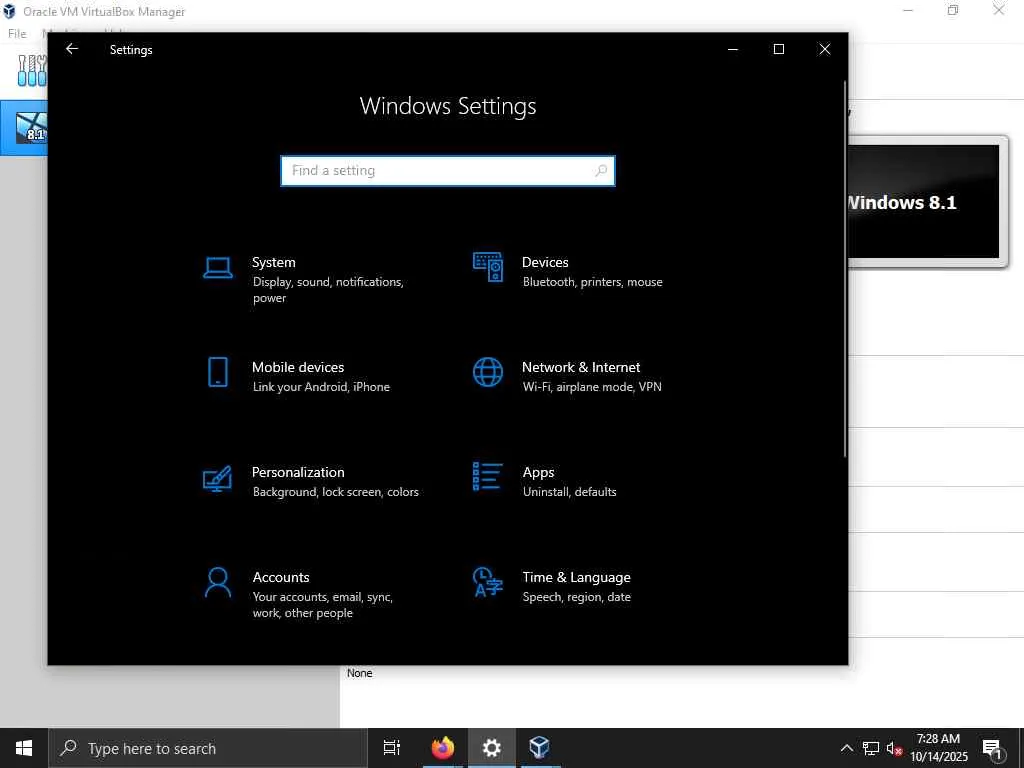Open the clock showing 7:28 AM

[x=938, y=748]
